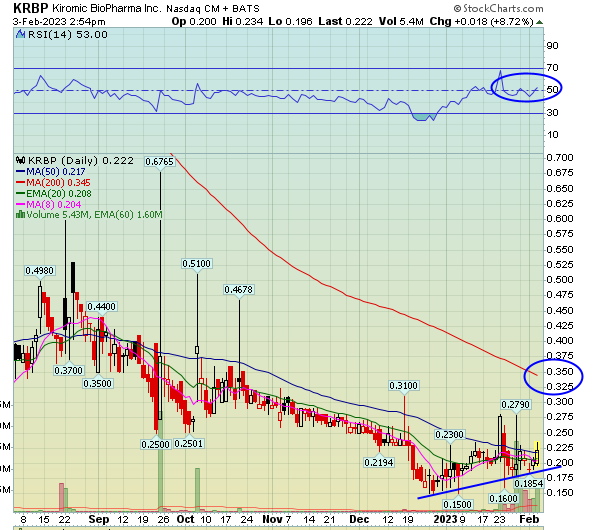The height and width of the screenshot is (530, 593).
Task: Click the 2023 label on the date axis
Action: (445, 519)
